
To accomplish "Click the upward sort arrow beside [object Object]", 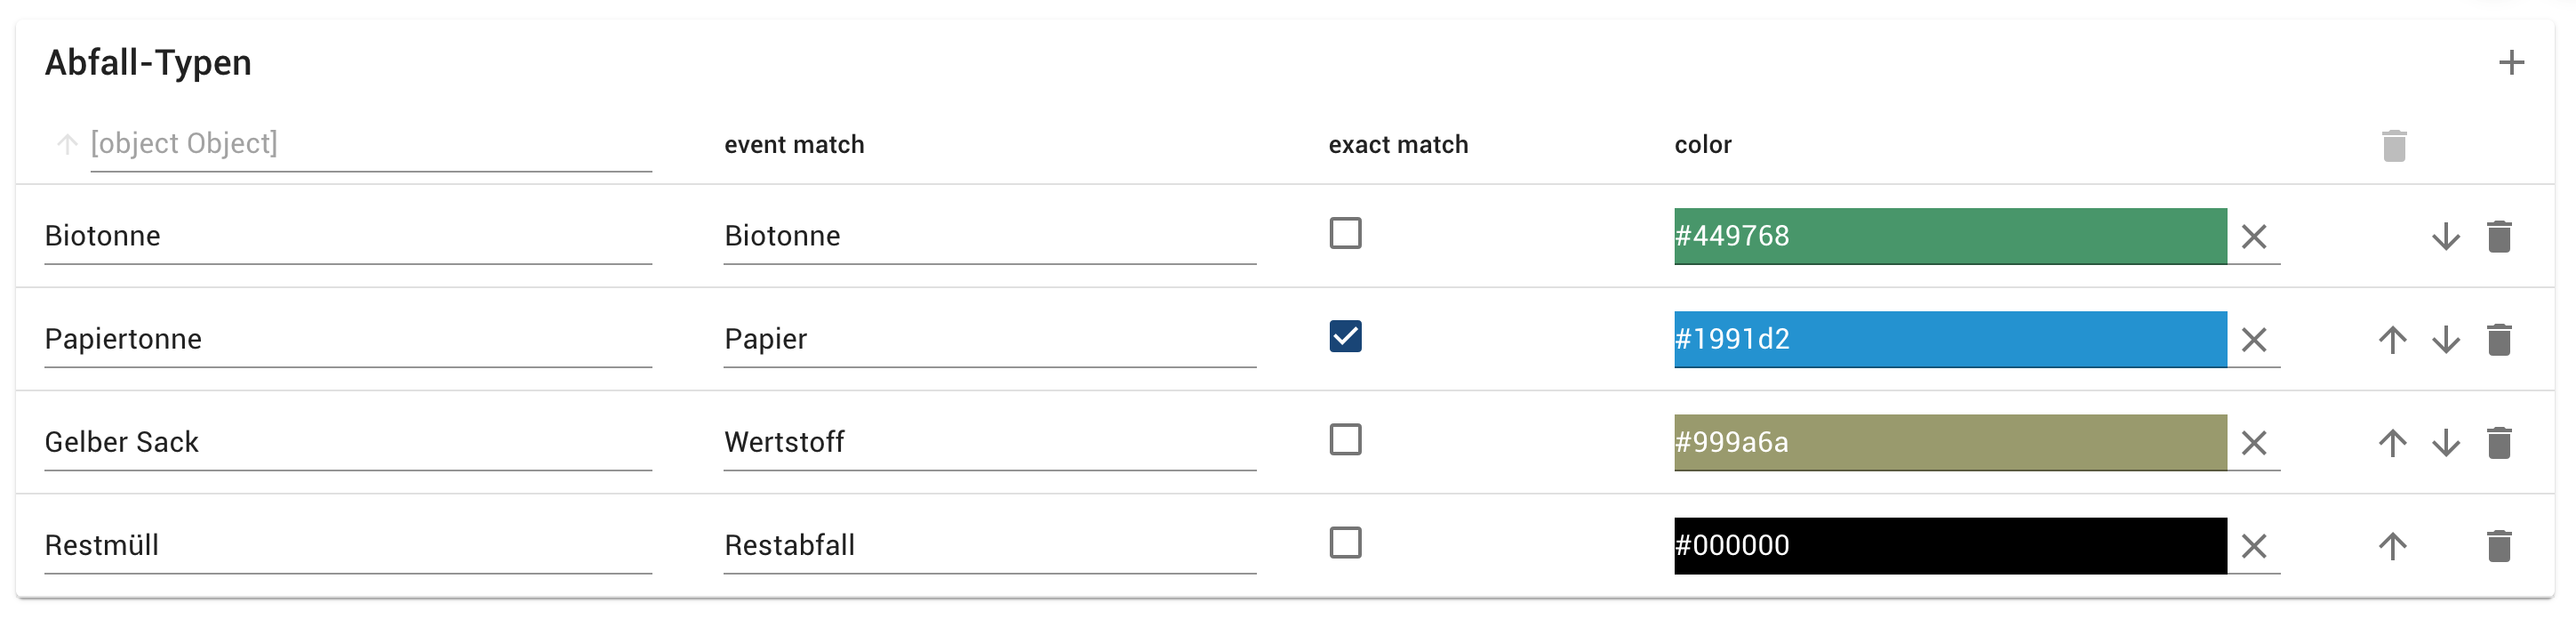I will pyautogui.click(x=66, y=144).
